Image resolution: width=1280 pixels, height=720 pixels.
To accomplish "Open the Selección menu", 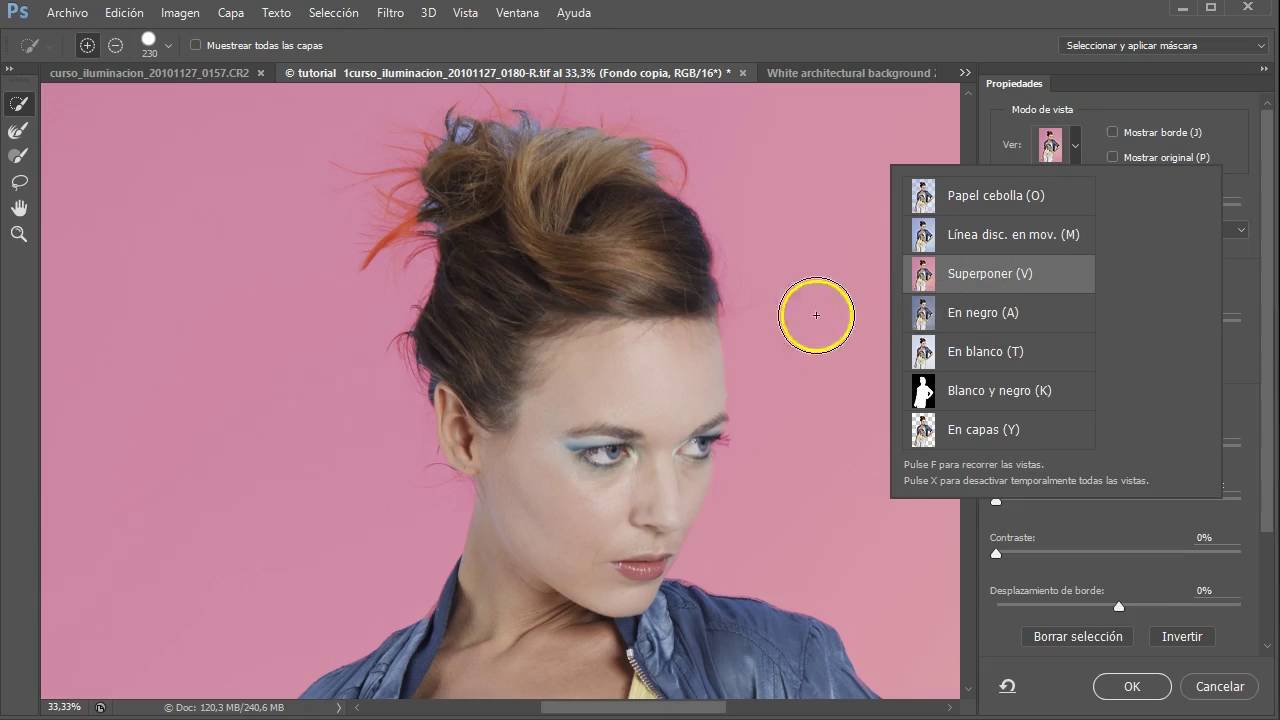I will click(334, 13).
